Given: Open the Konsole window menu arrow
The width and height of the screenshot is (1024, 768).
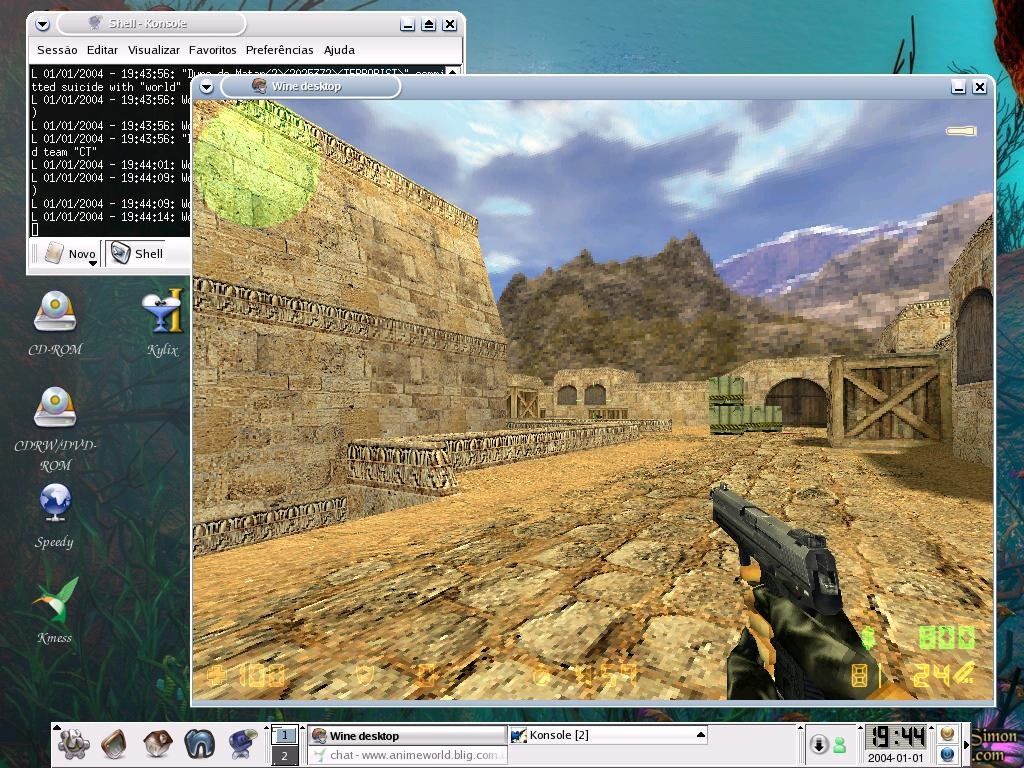Looking at the screenshot, I should point(42,23).
